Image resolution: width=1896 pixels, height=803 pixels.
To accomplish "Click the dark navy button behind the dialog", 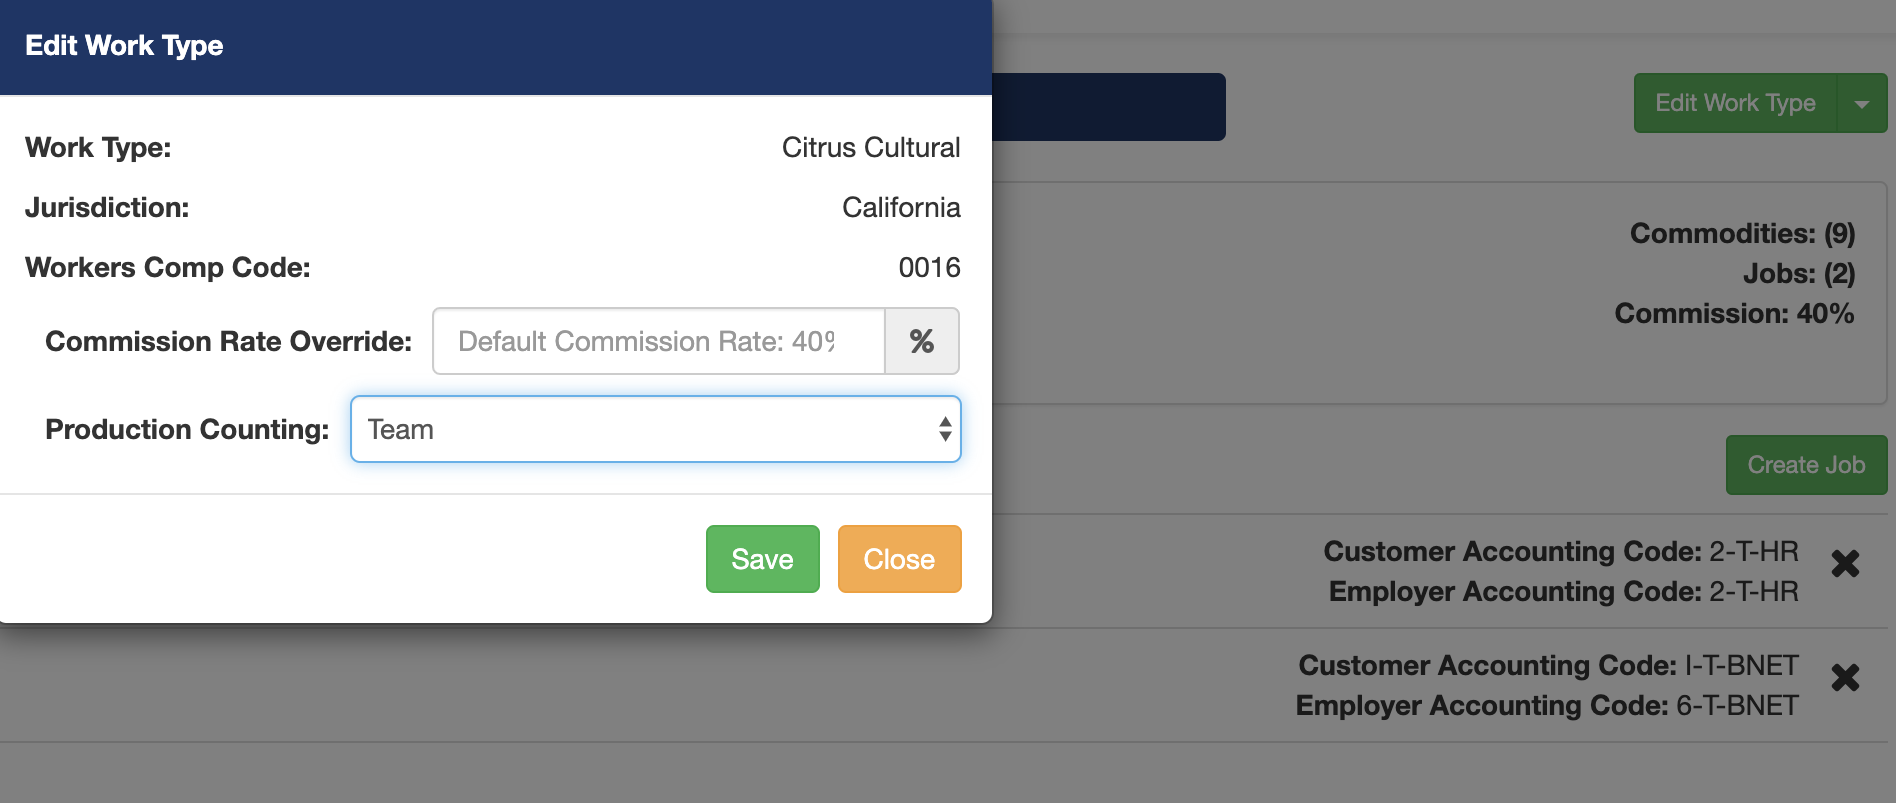I will [1110, 106].
